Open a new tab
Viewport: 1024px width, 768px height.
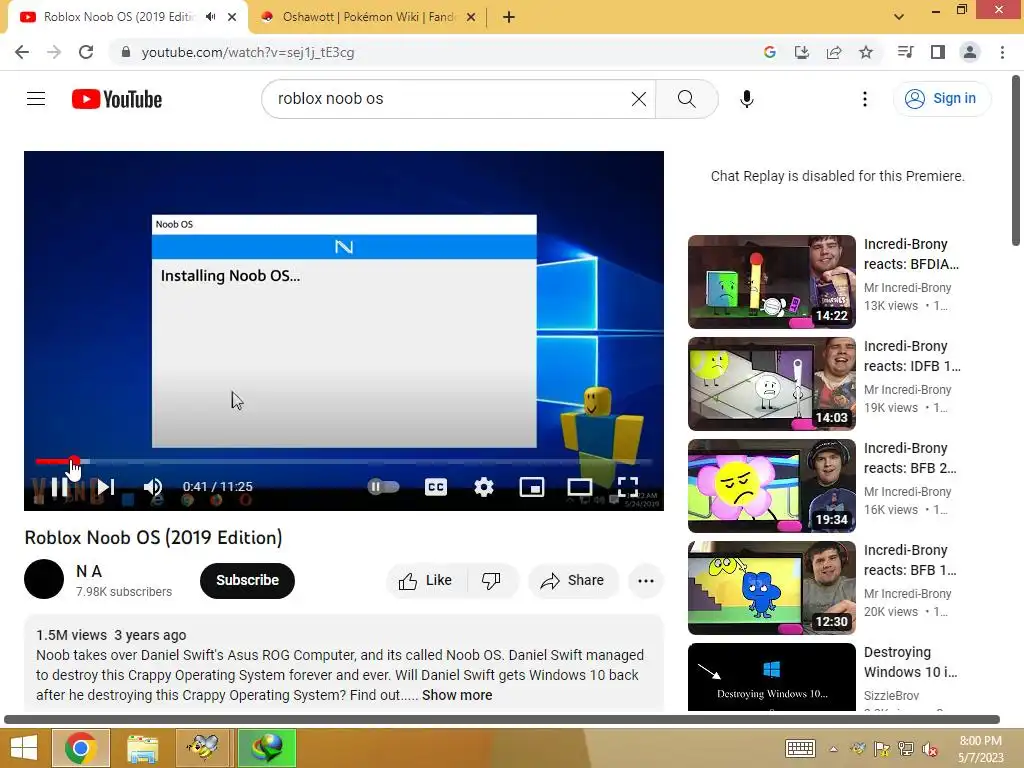coord(509,18)
